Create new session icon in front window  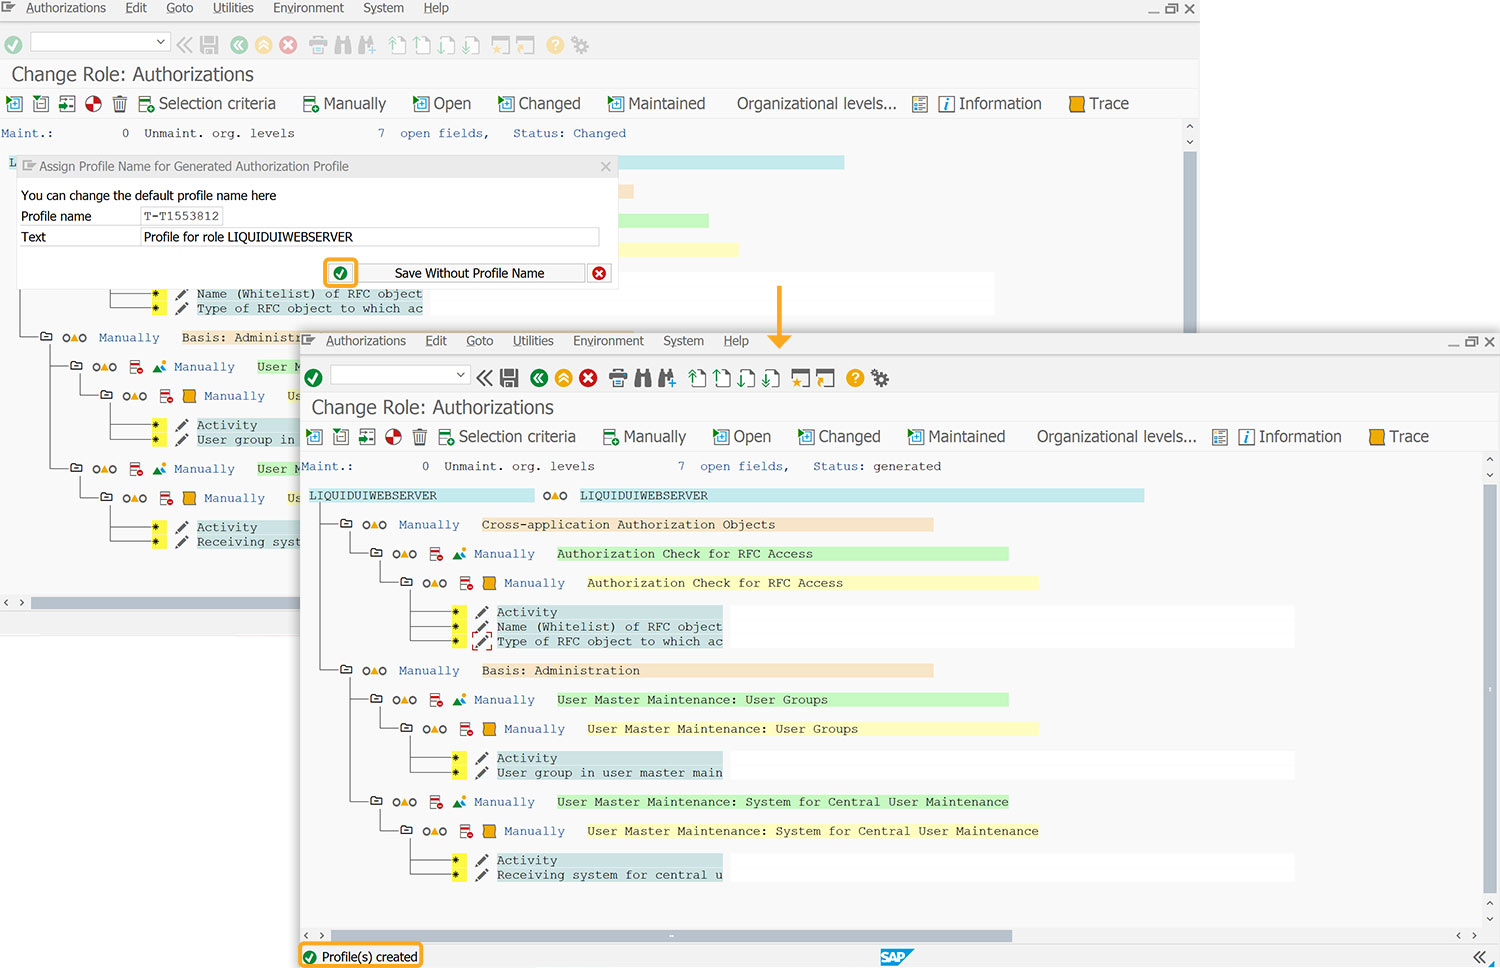click(800, 378)
